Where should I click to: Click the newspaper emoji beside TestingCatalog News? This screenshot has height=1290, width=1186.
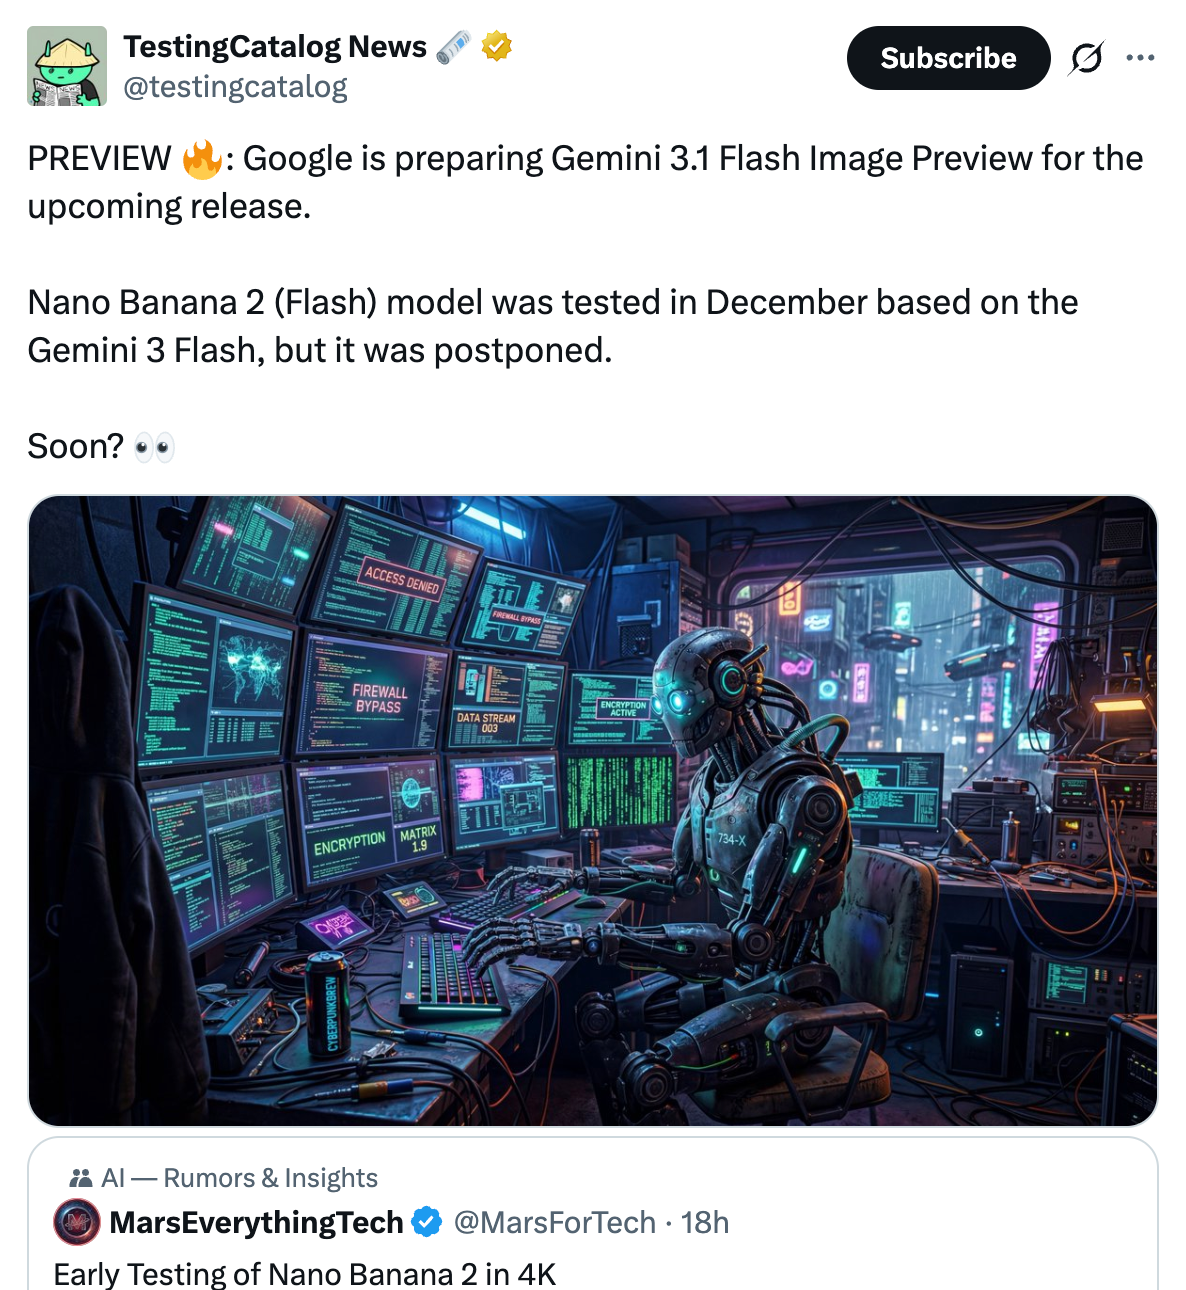coord(454,46)
